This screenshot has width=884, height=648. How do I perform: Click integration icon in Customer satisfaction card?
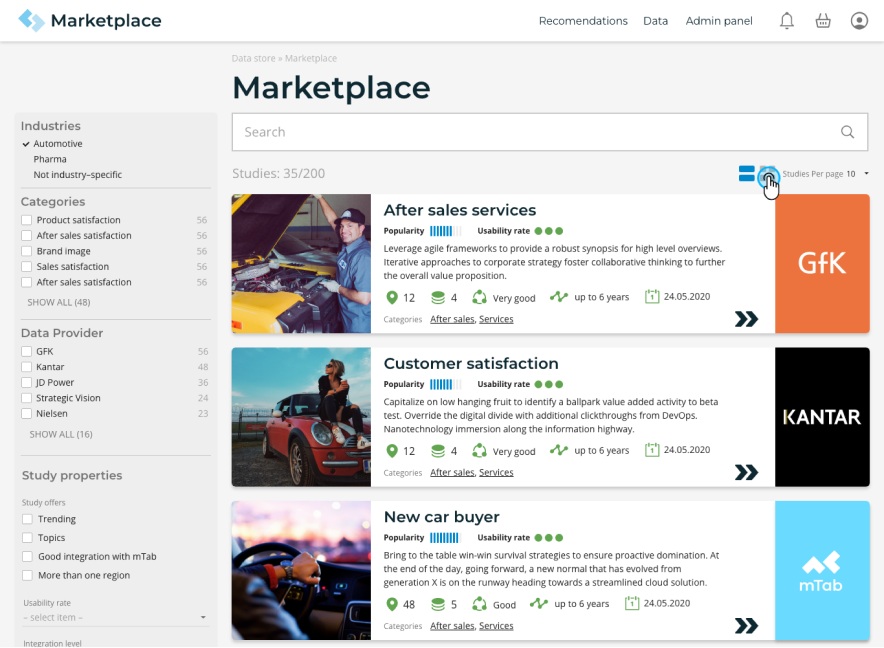pos(479,451)
